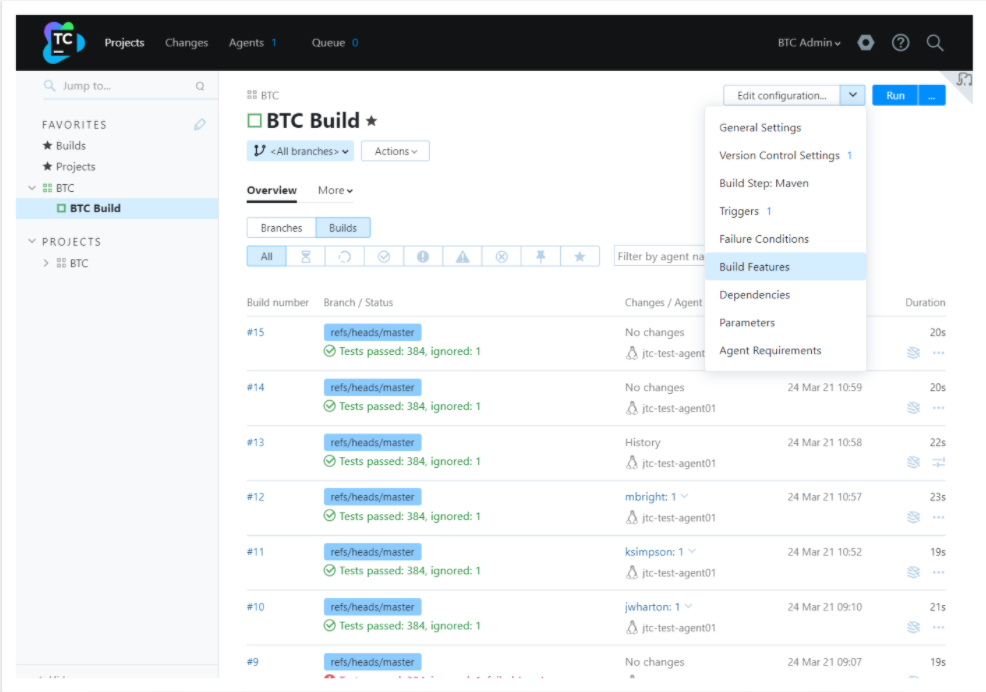This screenshot has width=986, height=692.
Task: Filter builds by running hourglass icon
Action: pyautogui.click(x=306, y=257)
